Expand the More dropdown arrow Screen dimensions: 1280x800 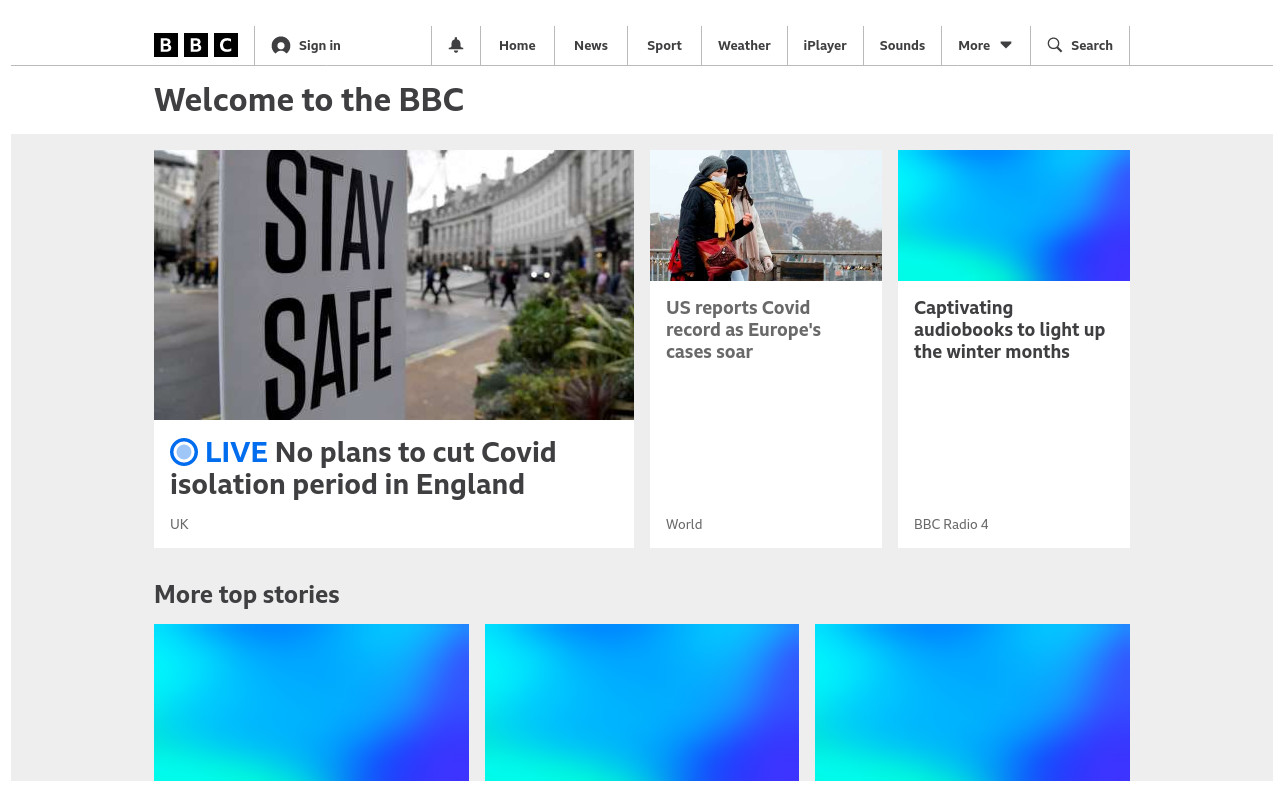point(1006,45)
